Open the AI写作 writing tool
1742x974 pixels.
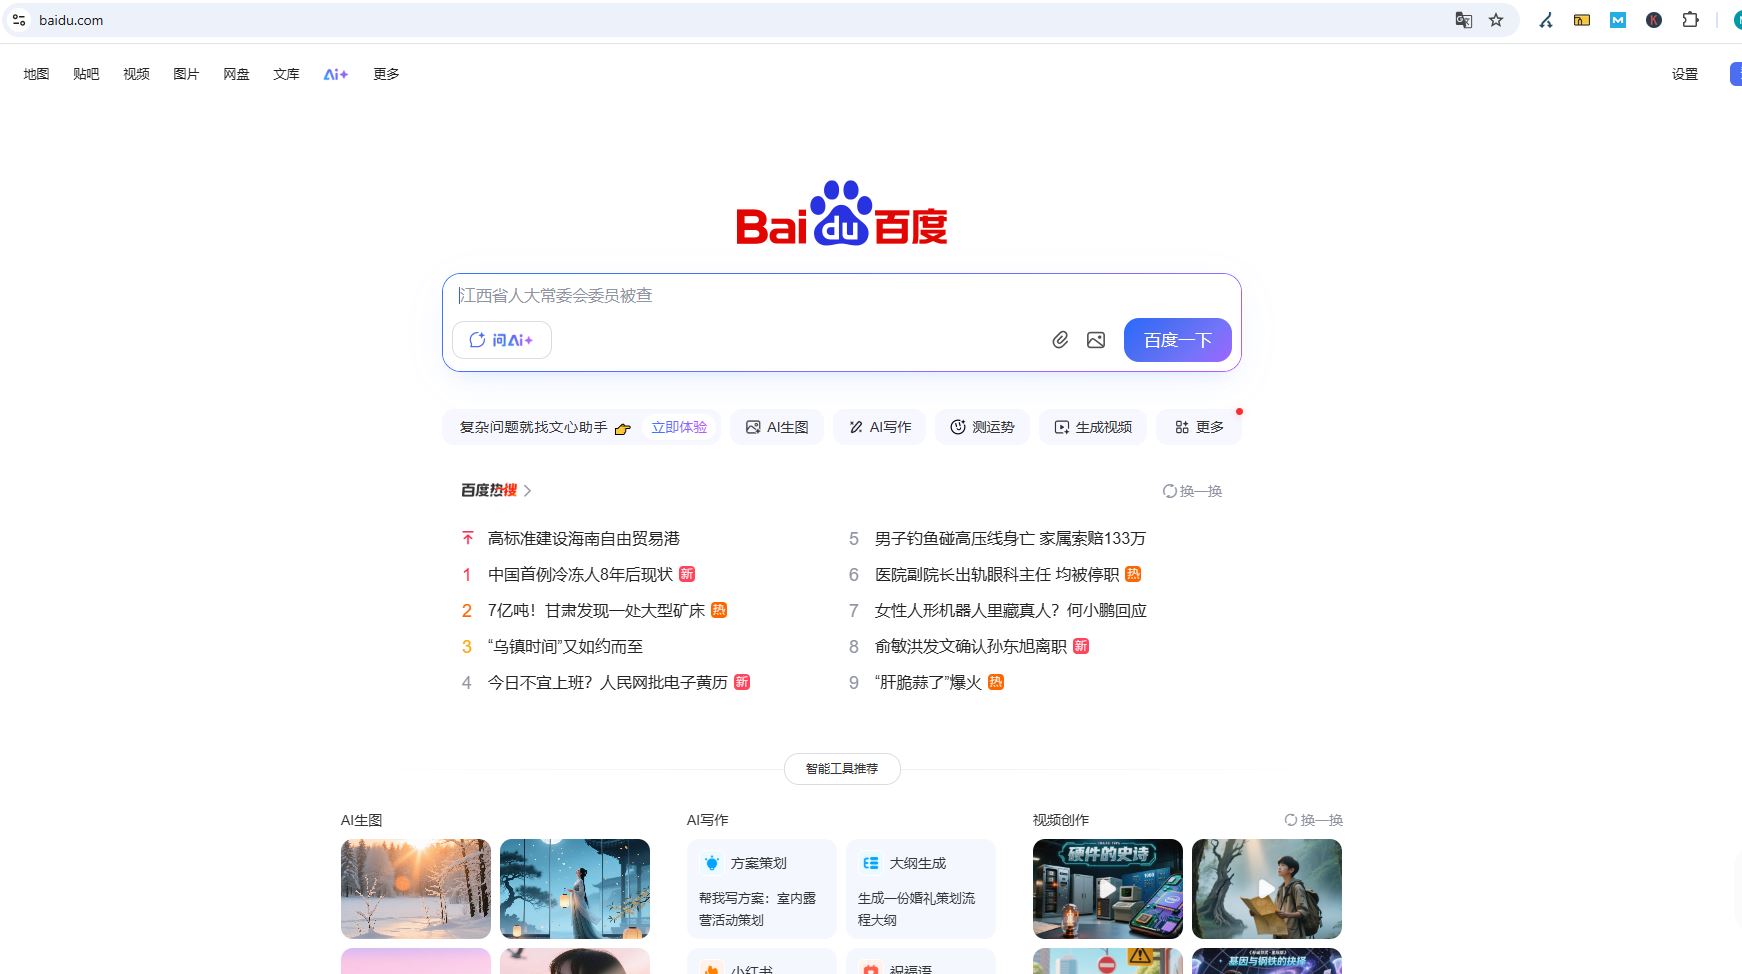click(879, 427)
